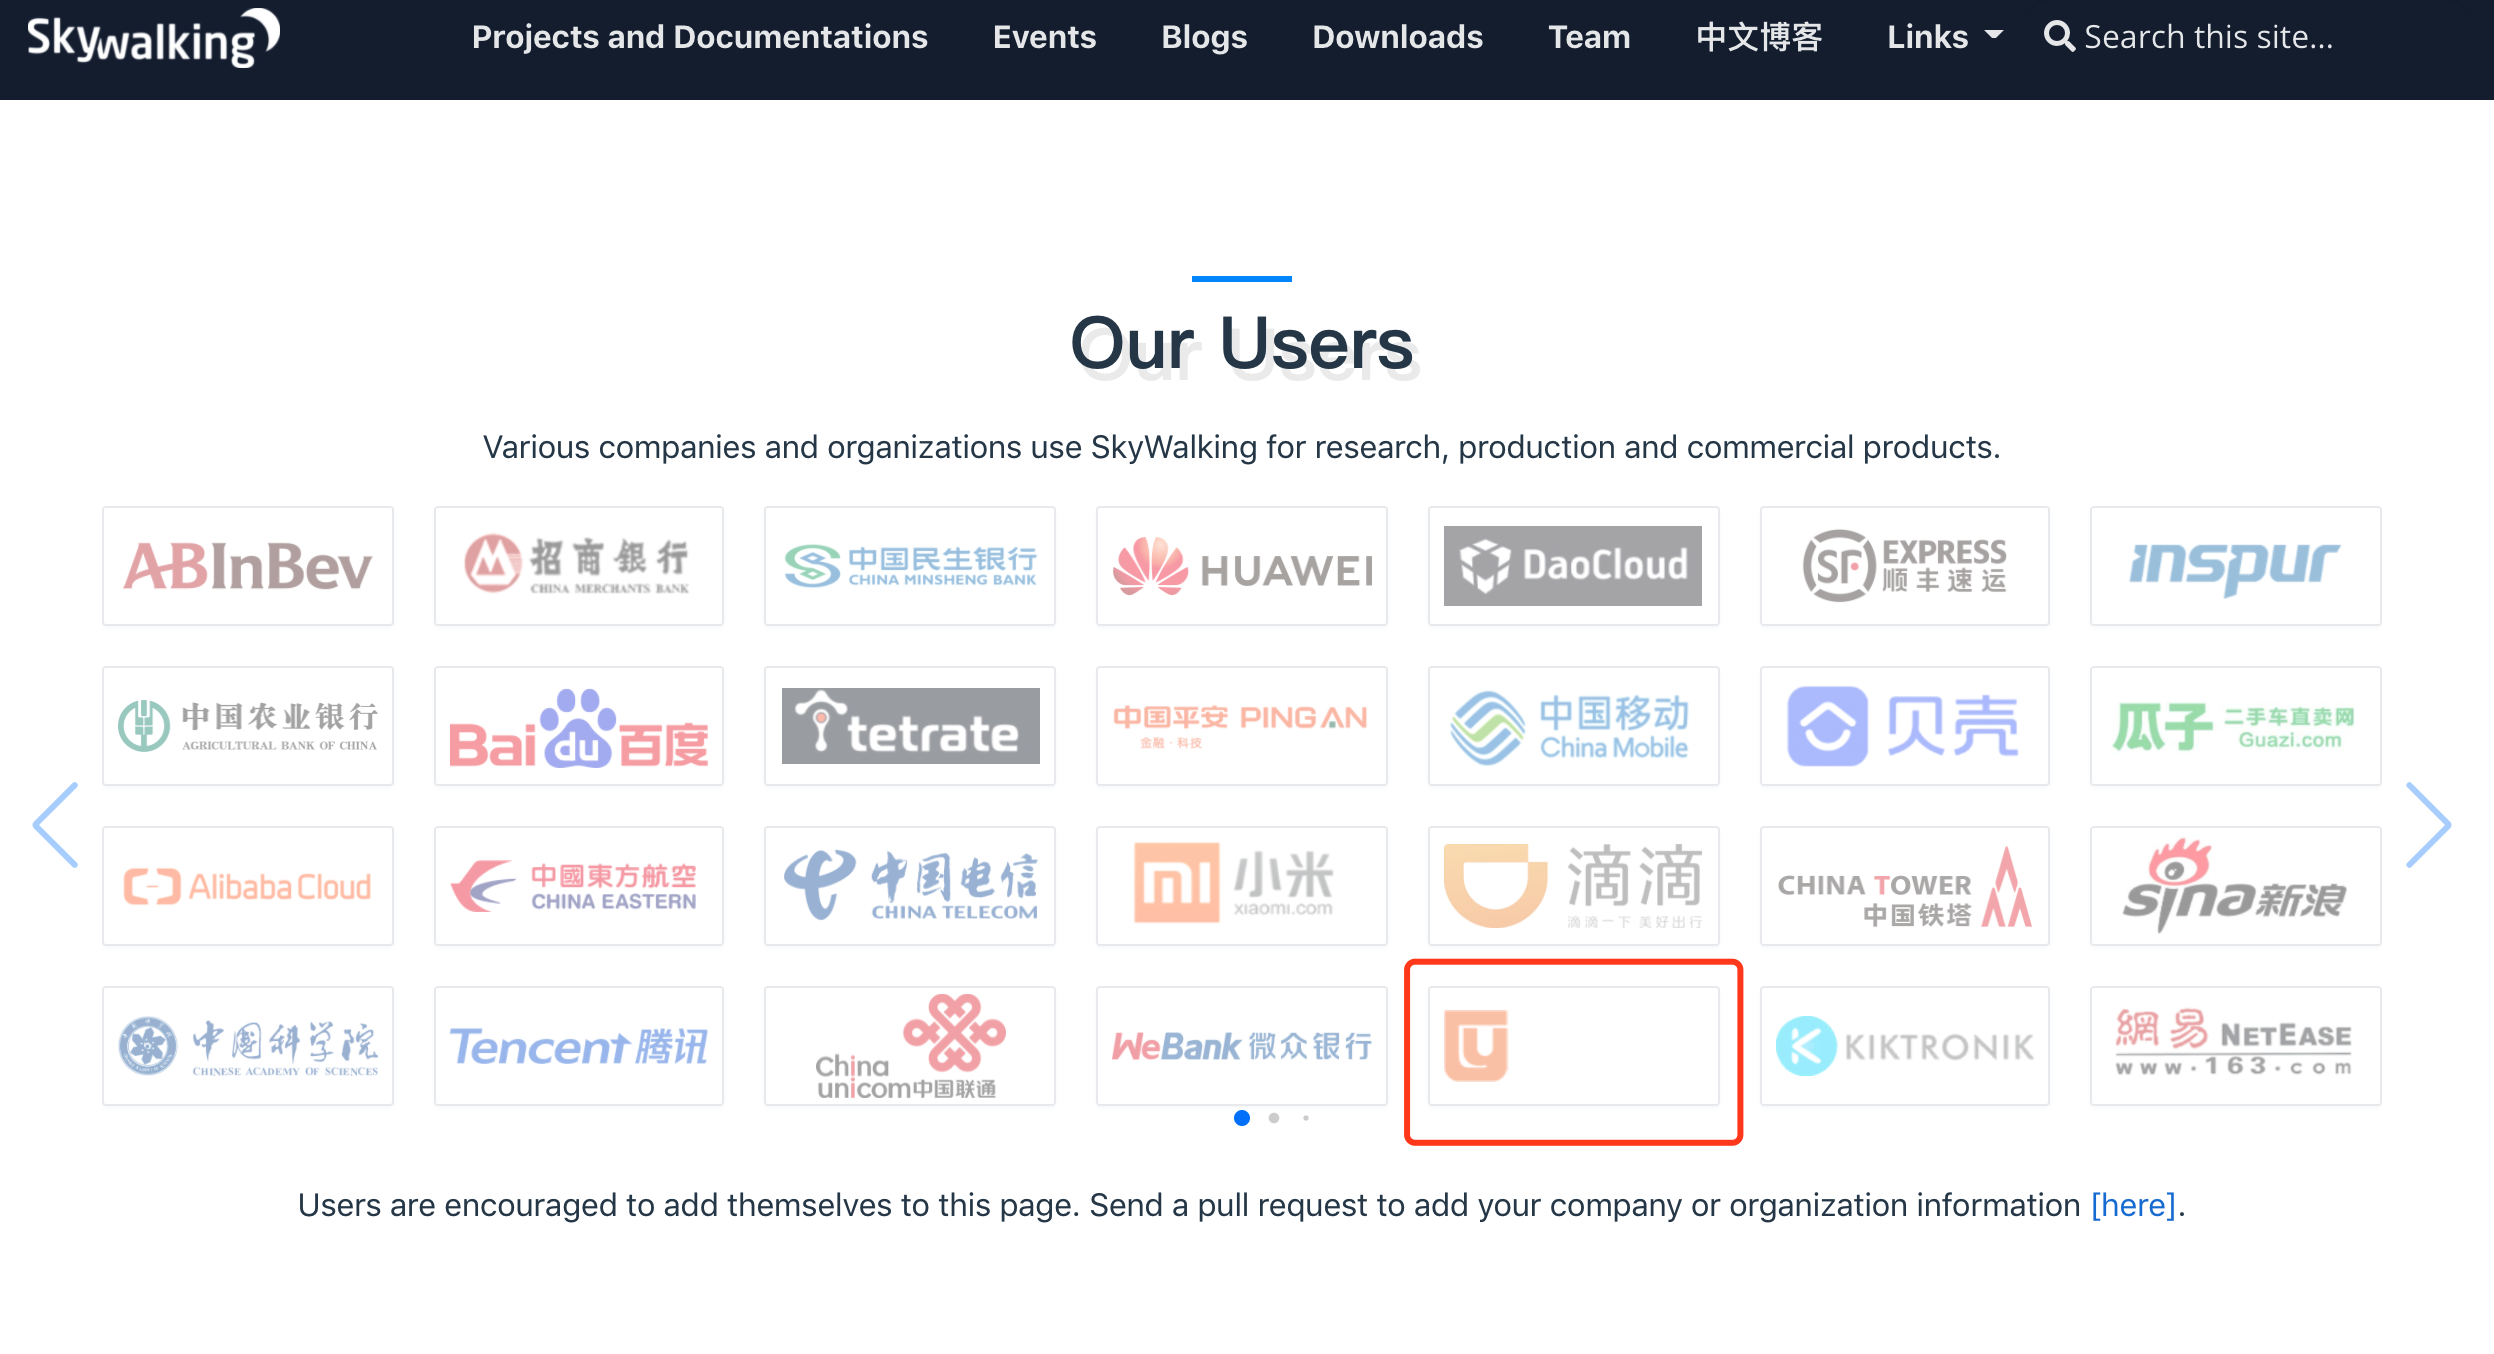2494x1354 pixels.
Task: Select the Alibaba Cloud logo
Action: [247, 886]
